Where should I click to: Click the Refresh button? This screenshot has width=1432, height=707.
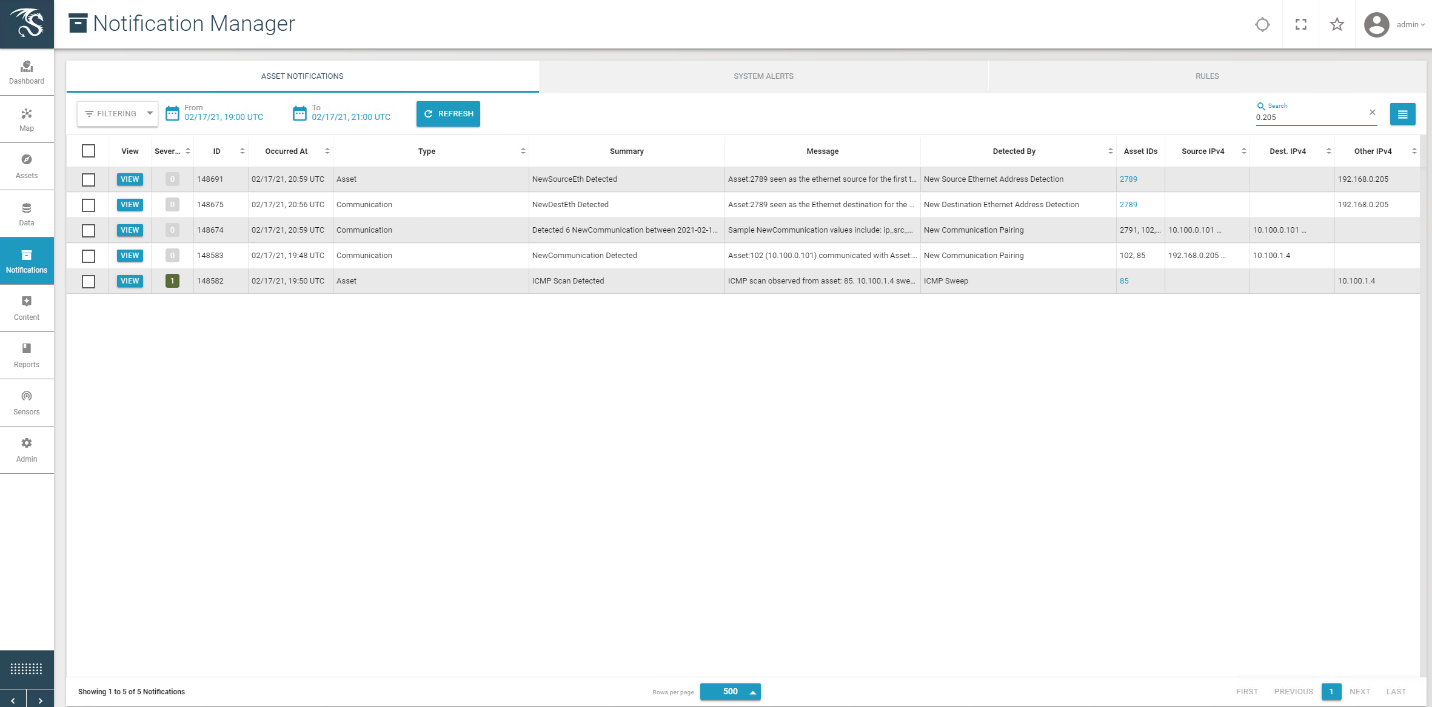point(448,114)
